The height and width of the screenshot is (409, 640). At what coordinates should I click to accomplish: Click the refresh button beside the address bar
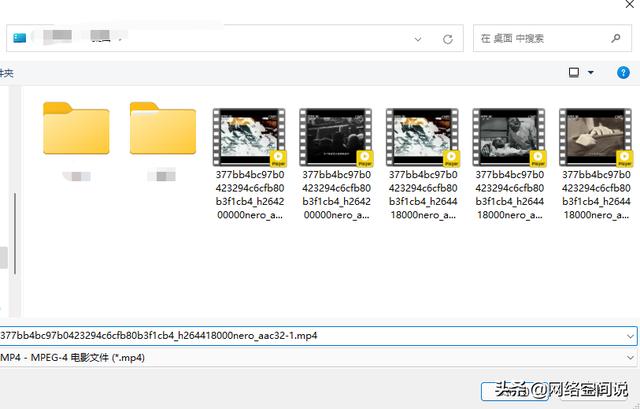pyautogui.click(x=447, y=38)
